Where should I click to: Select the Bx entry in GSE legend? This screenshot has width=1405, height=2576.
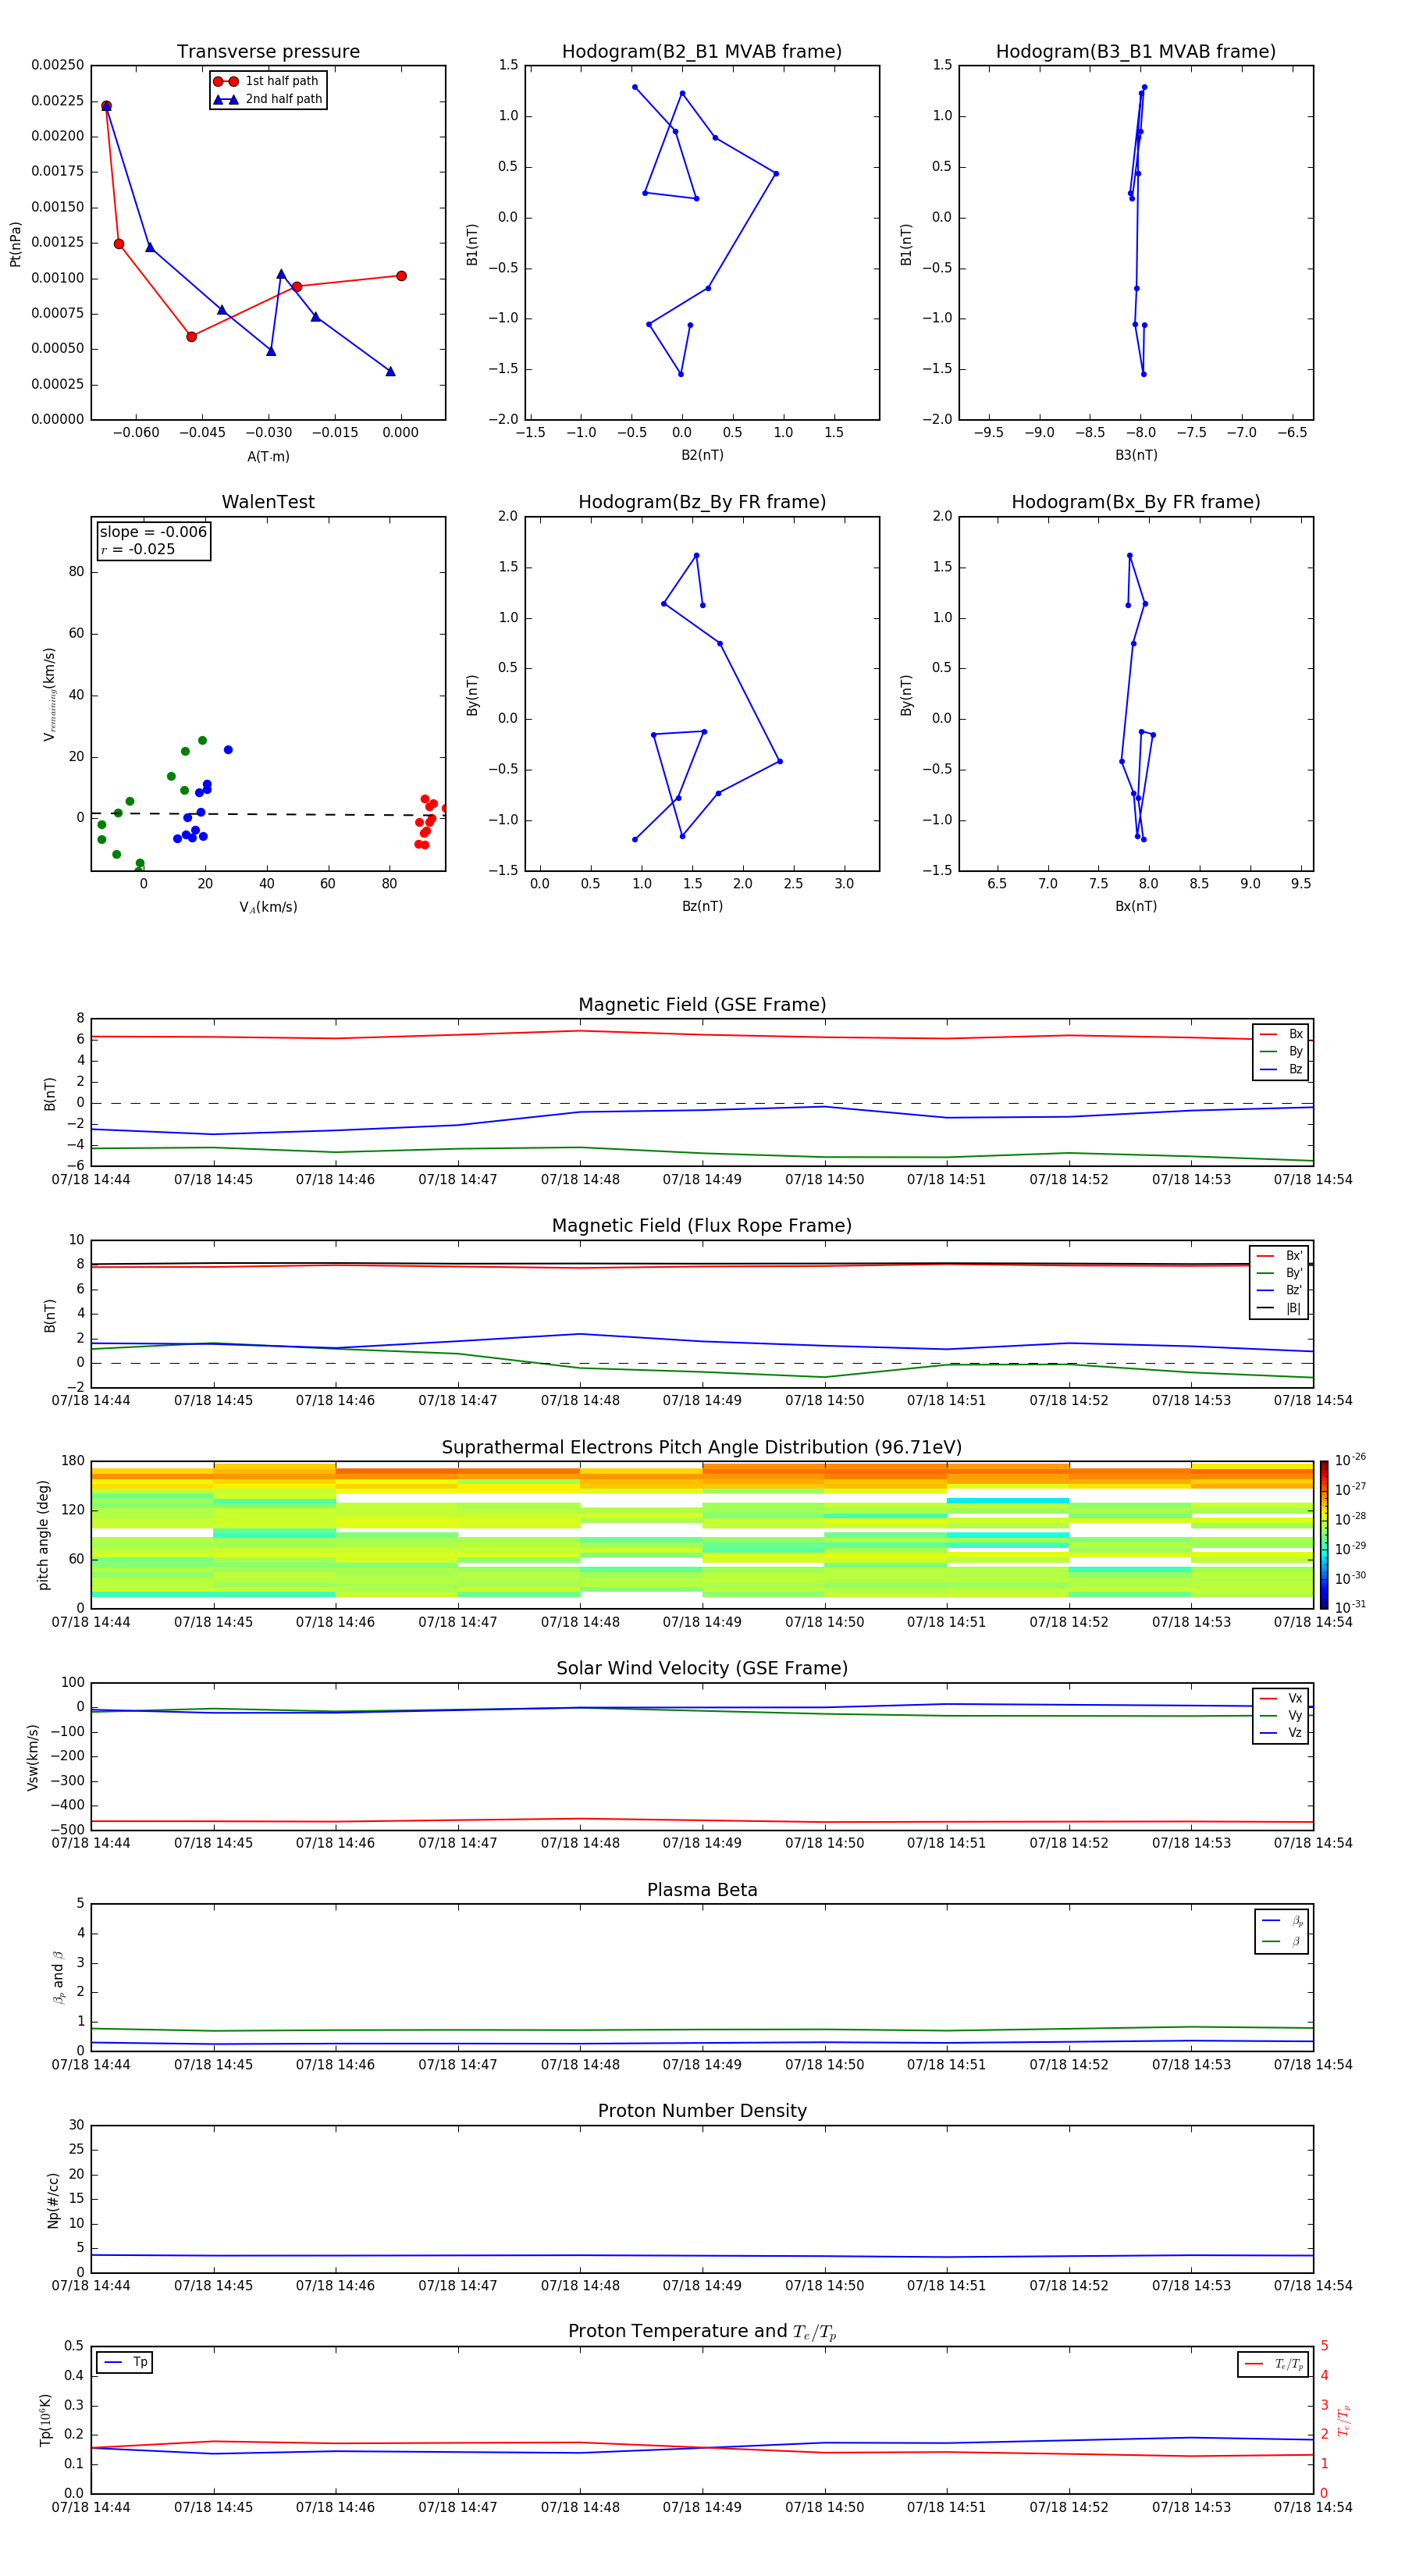1281,1034
